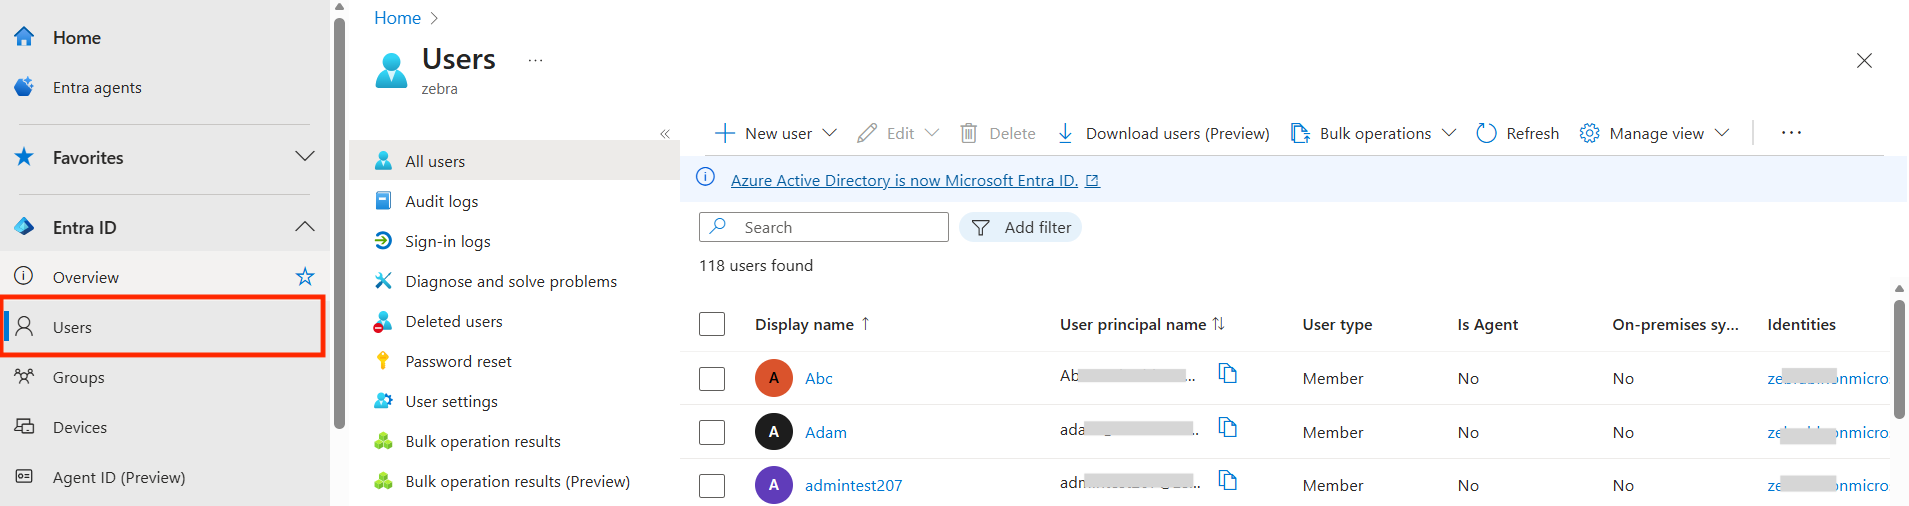The height and width of the screenshot is (506, 1909).
Task: Open the Azure Active Directory rename notice link
Action: (x=904, y=180)
